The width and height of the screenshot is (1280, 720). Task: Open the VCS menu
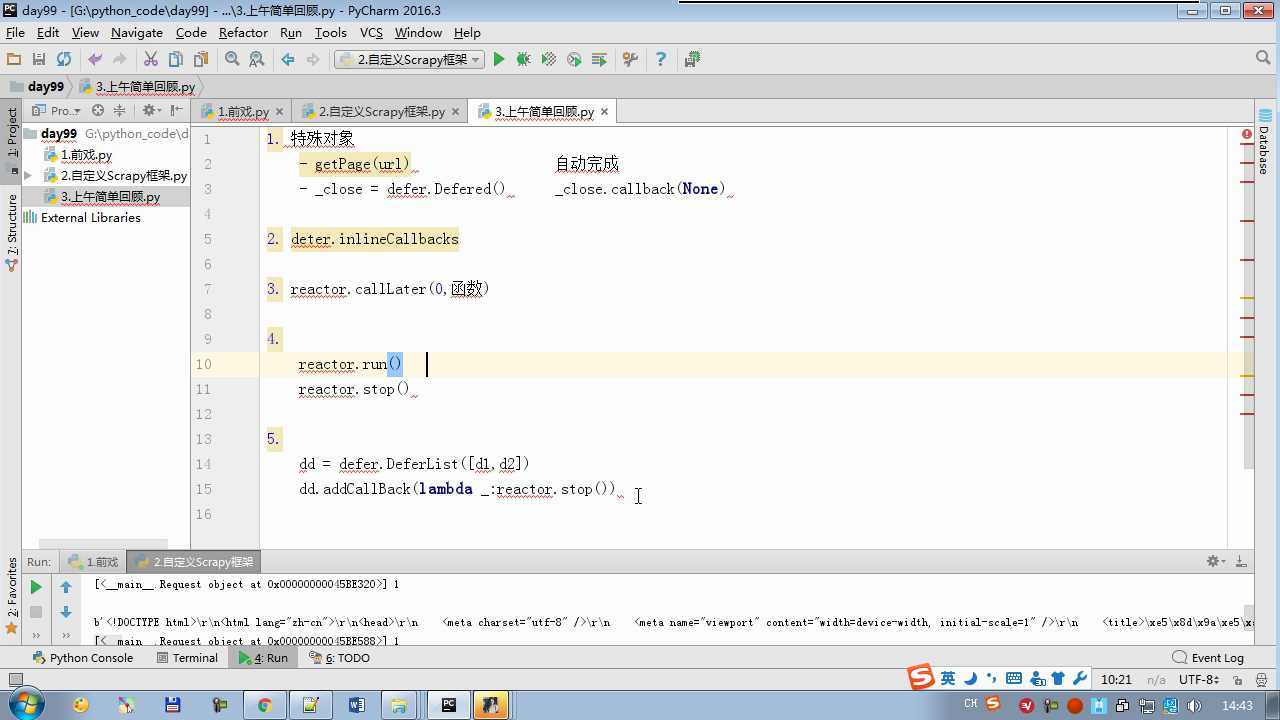coord(371,32)
